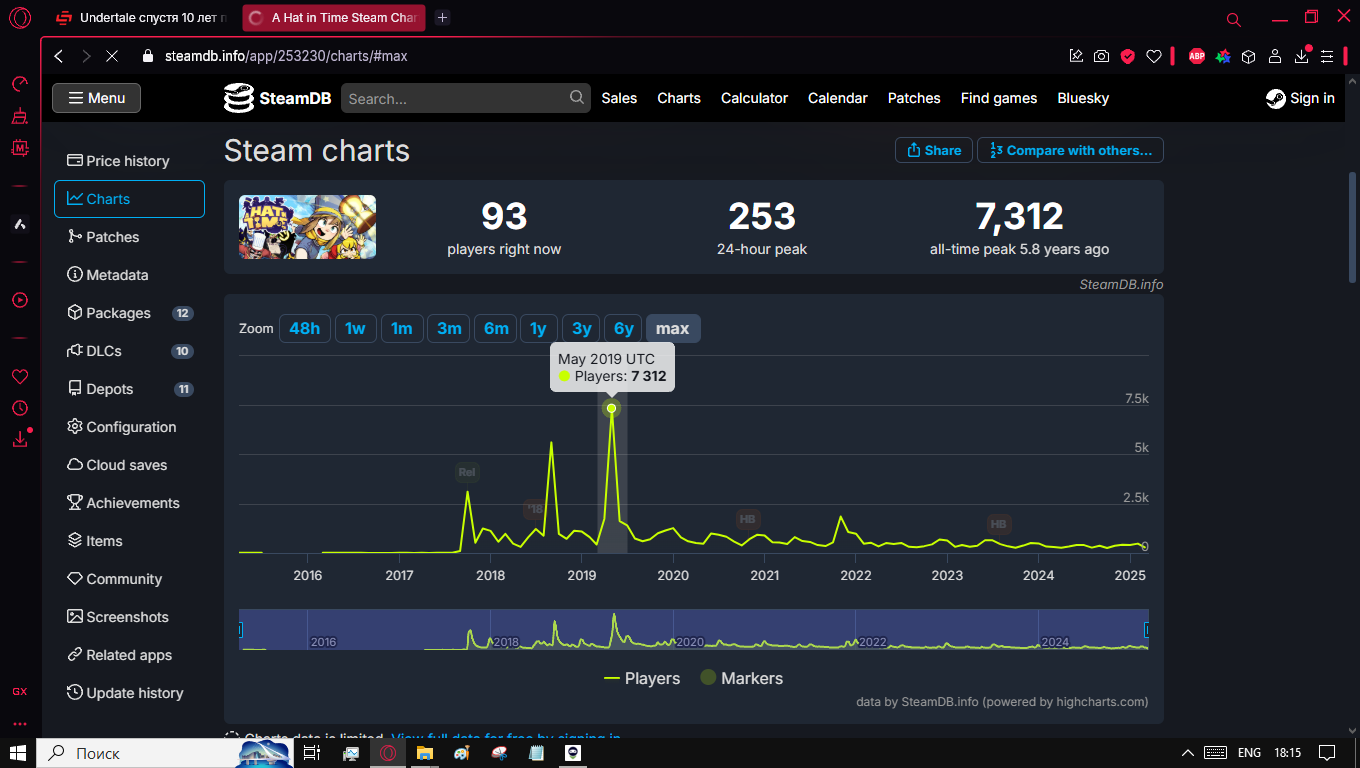Open GX Control speedometer in sidebar
The width and height of the screenshot is (1360, 768).
(x=19, y=84)
